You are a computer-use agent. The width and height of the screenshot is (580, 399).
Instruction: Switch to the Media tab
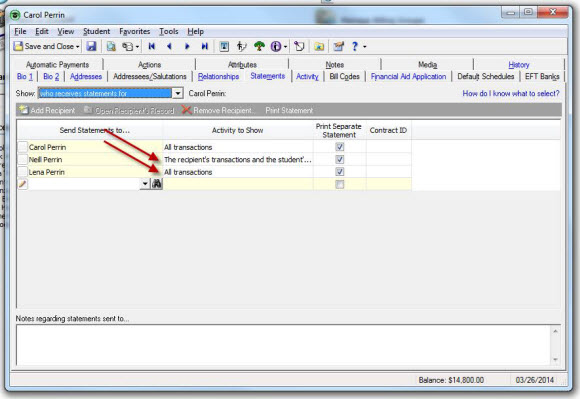pyautogui.click(x=428, y=64)
